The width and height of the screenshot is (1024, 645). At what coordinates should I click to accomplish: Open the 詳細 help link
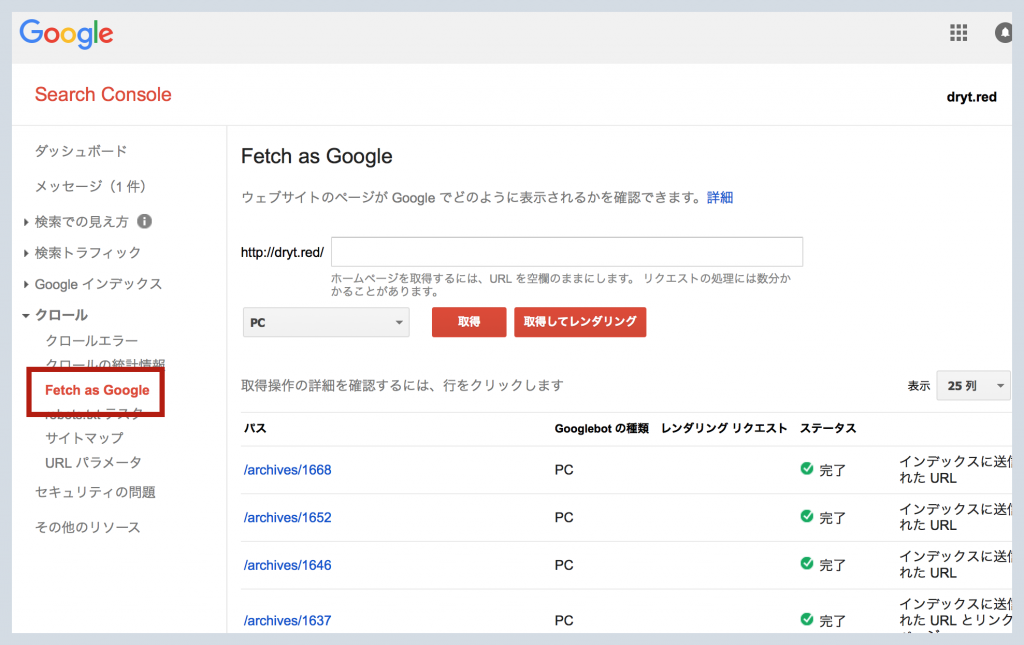(720, 197)
